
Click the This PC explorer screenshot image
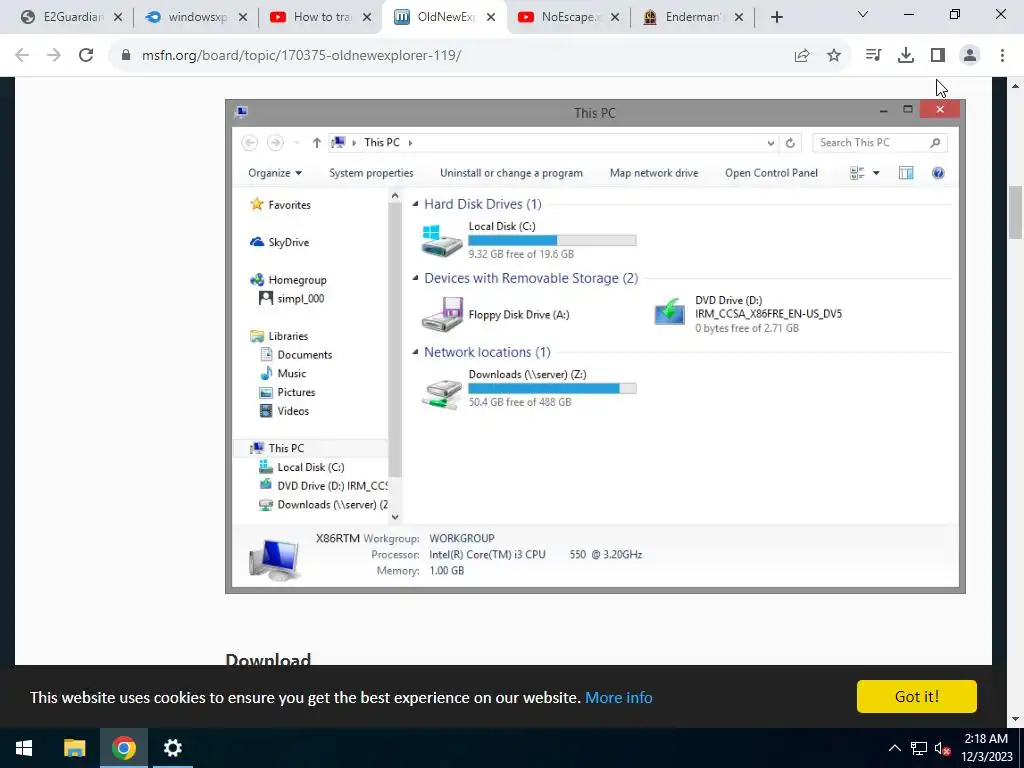(595, 347)
